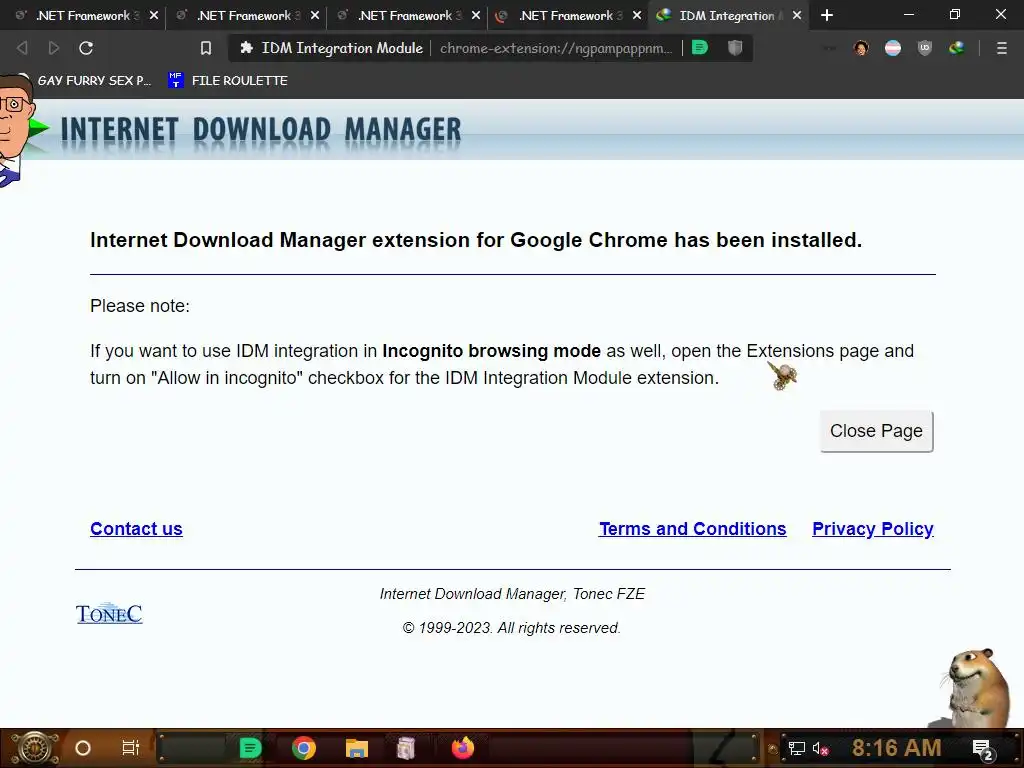Image resolution: width=1024 pixels, height=768 pixels.
Task: Click the Internet Download Manager banner title
Action: [261, 129]
